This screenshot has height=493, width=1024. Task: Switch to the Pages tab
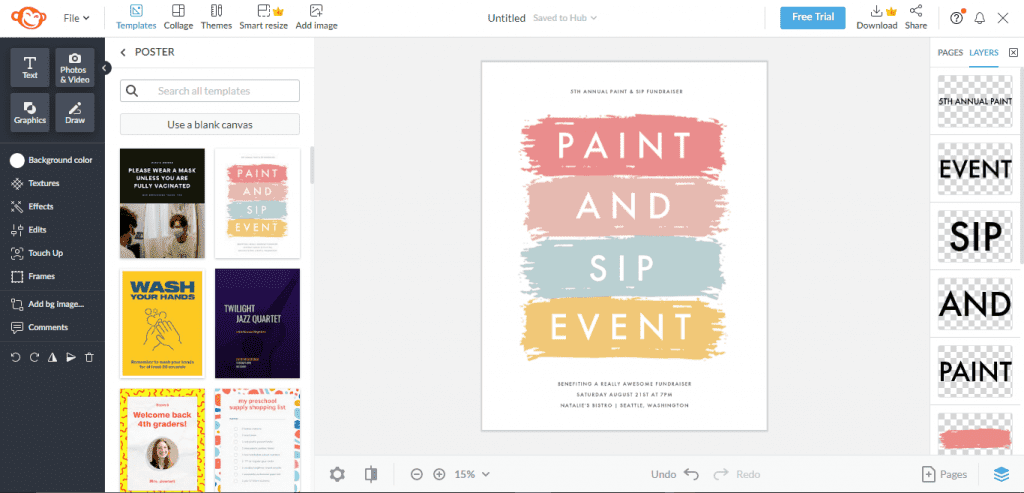tap(949, 52)
